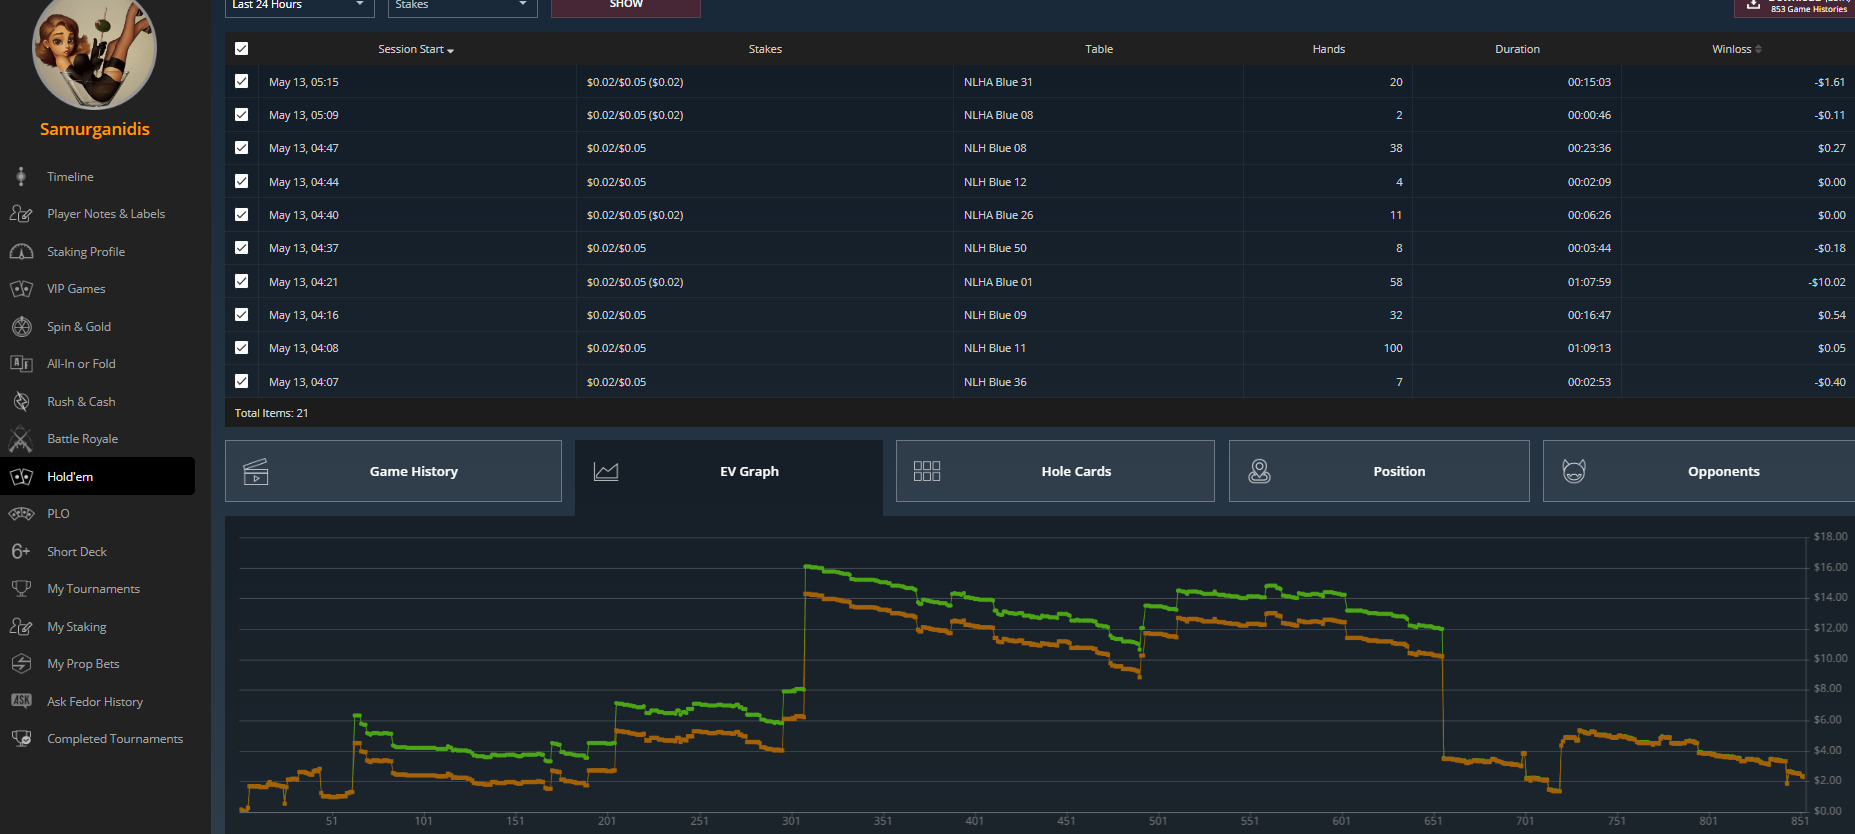Uncheck the May 13, 04:44 session
Screen dimensions: 1855x834
tap(241, 182)
